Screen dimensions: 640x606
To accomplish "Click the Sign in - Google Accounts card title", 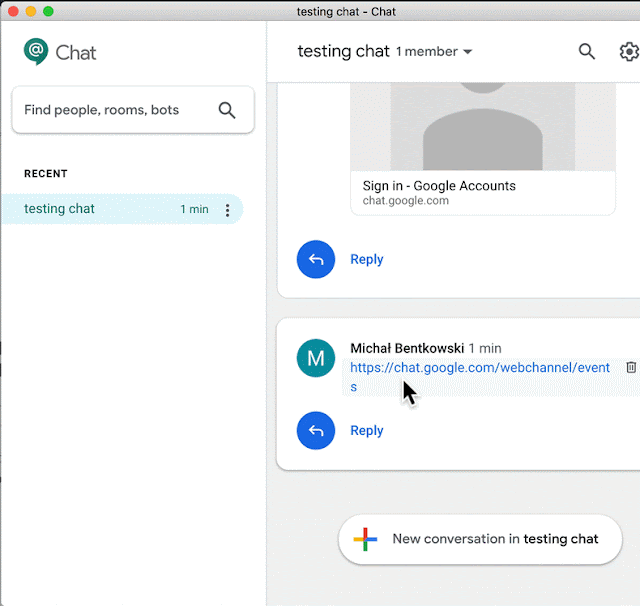I will point(439,186).
